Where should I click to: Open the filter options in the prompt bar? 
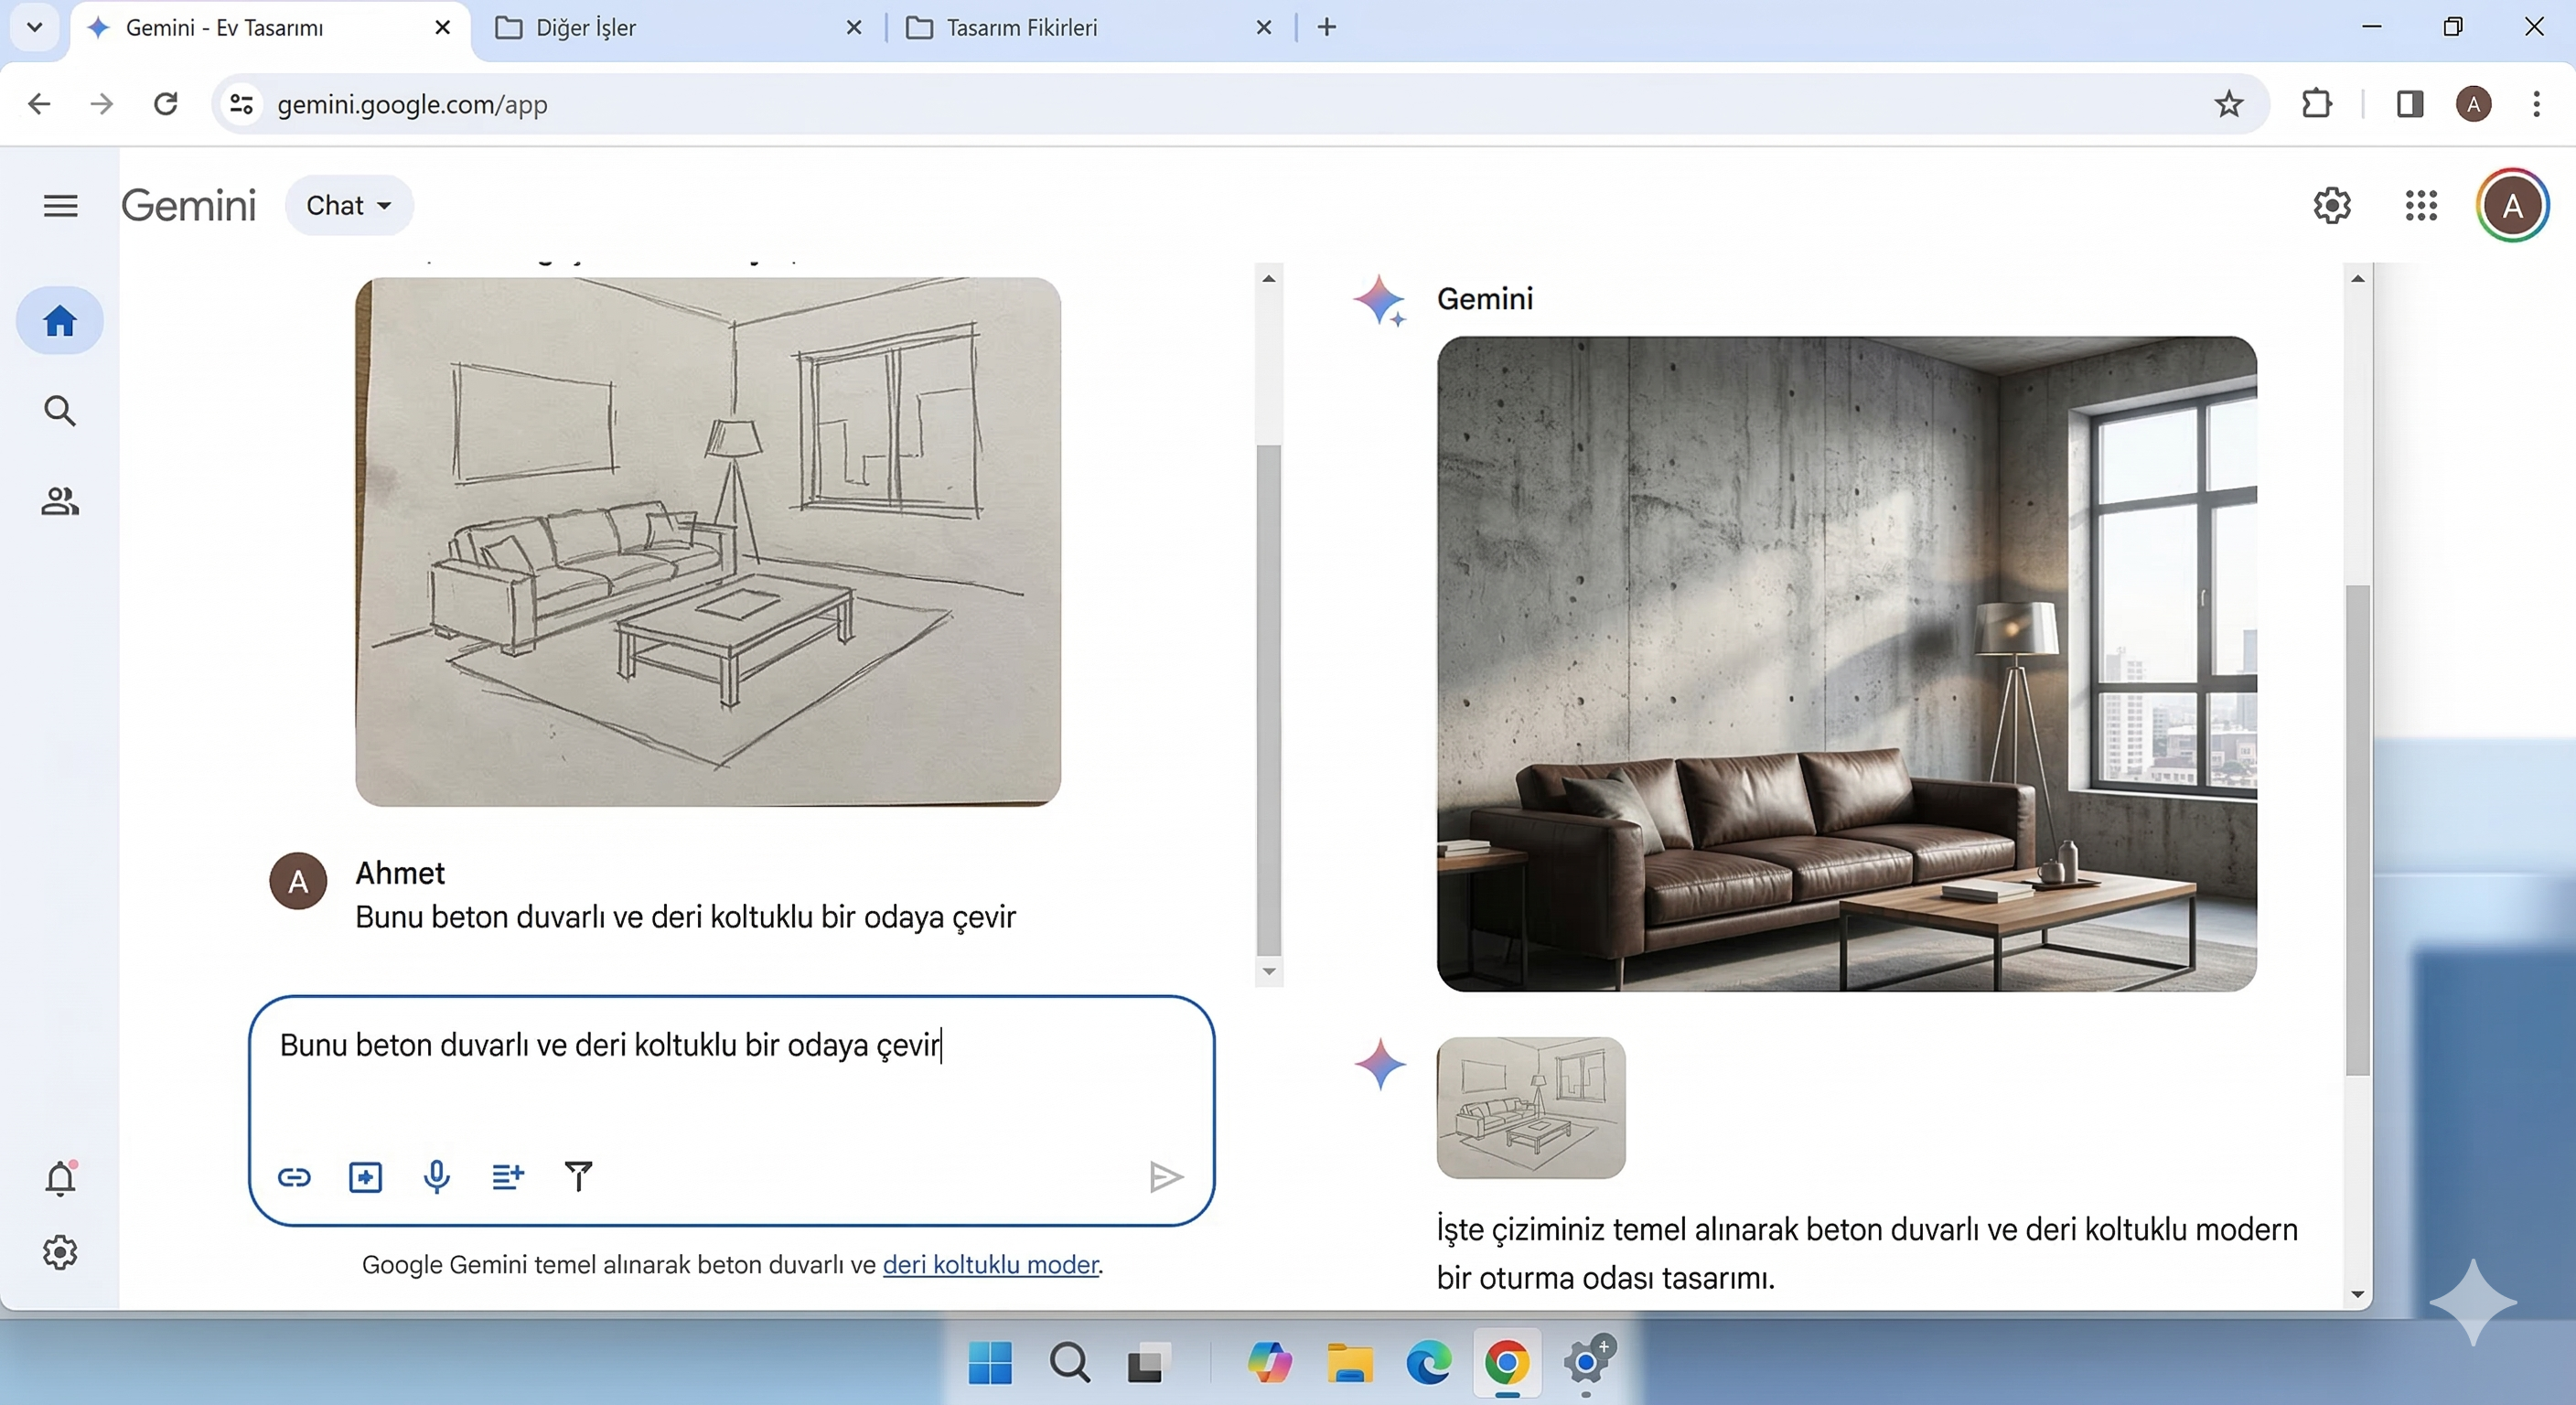pos(578,1177)
